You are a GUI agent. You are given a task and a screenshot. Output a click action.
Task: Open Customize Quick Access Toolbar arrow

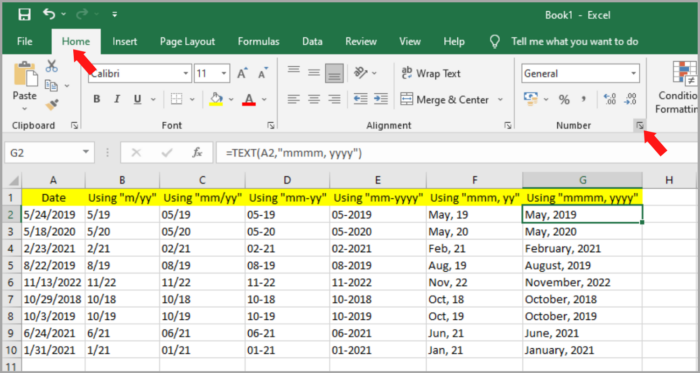point(115,15)
